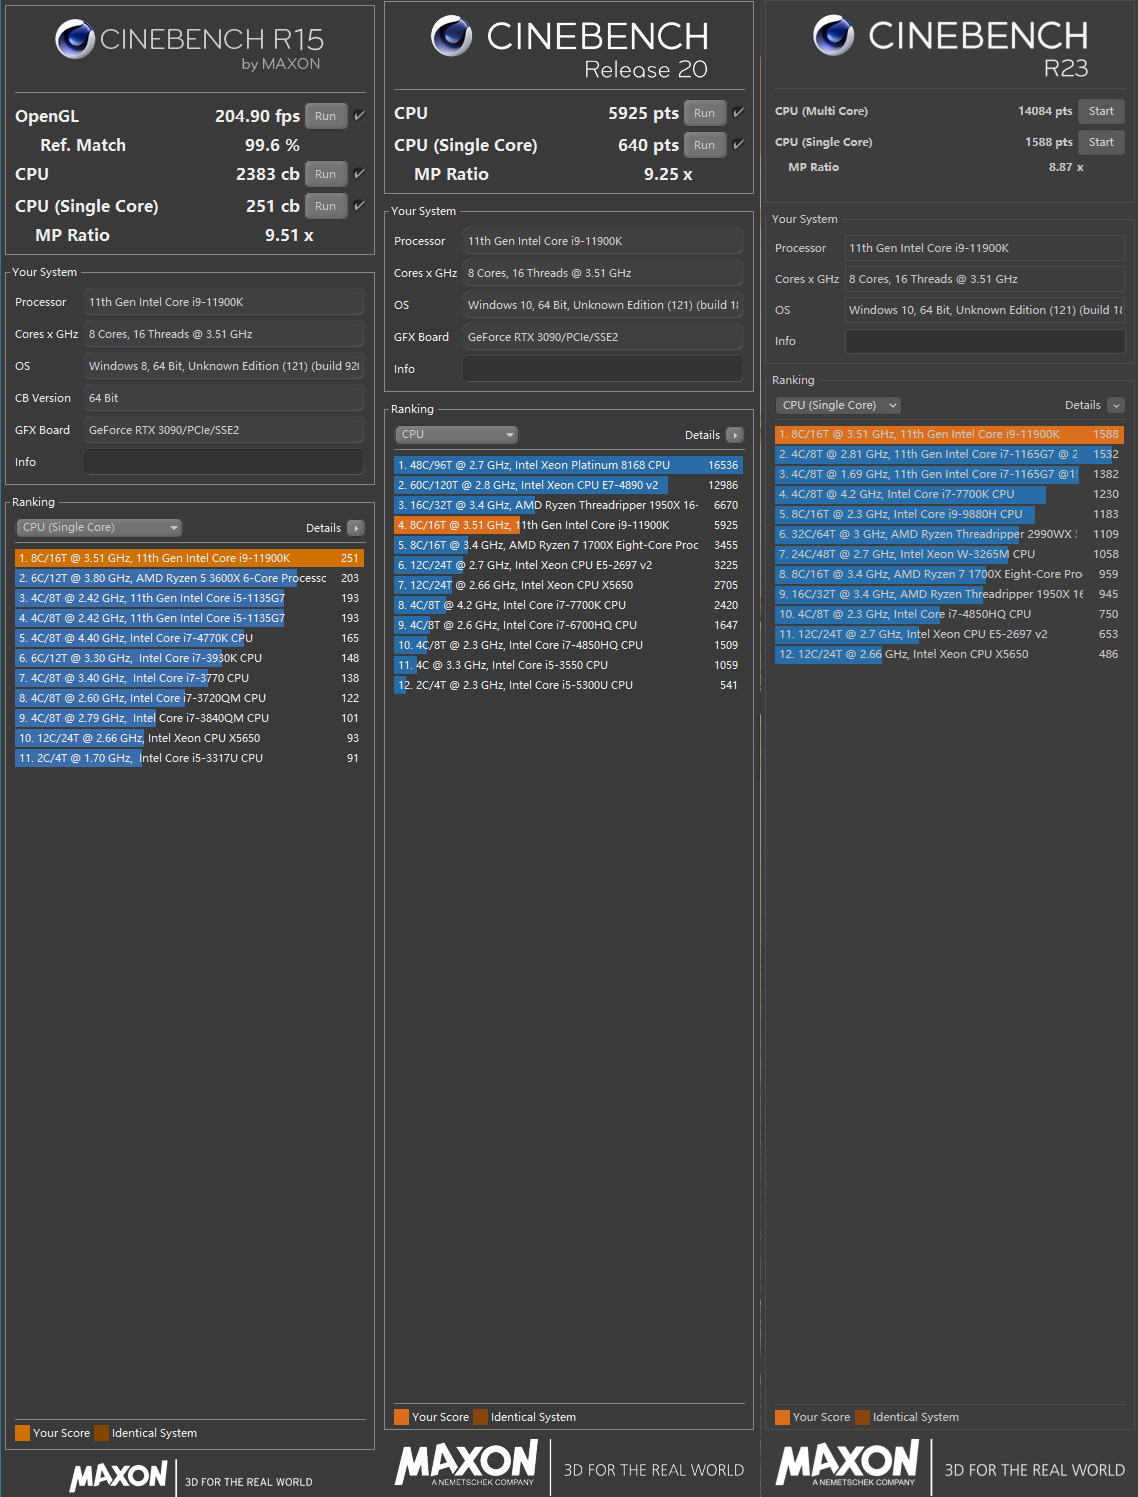The image size is (1138, 1497).
Task: Toggle the R20 CPU test checkbox
Action: click(738, 113)
